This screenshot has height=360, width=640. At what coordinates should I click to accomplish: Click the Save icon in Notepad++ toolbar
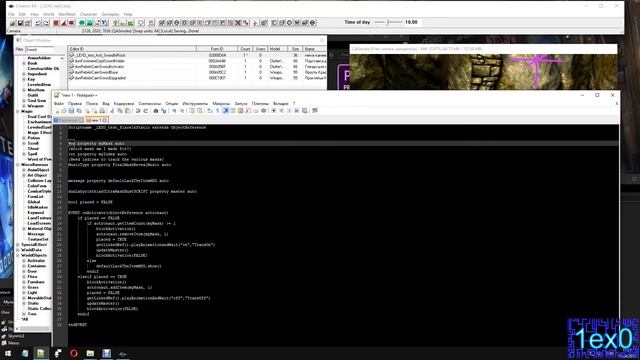point(71,111)
